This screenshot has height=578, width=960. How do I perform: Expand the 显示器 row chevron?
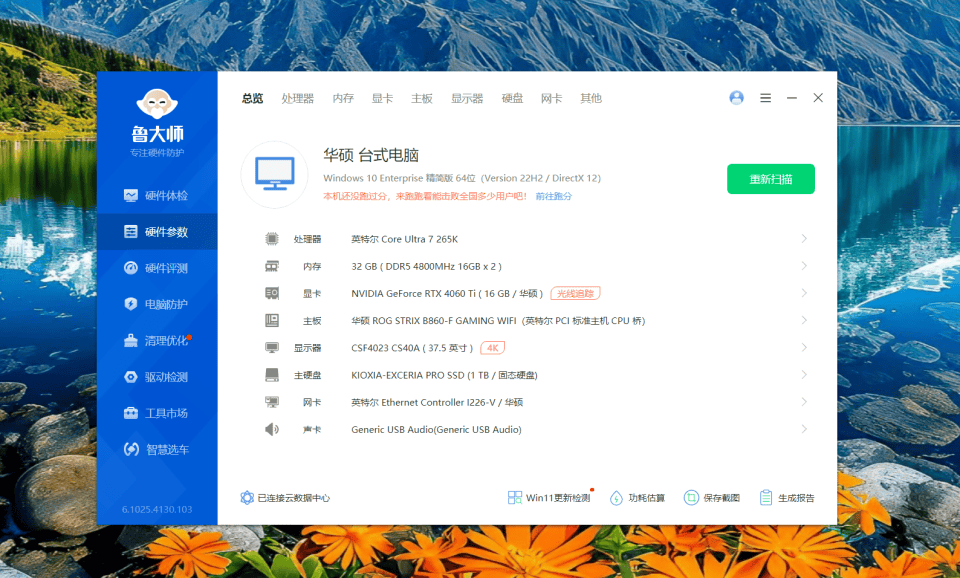tap(804, 348)
